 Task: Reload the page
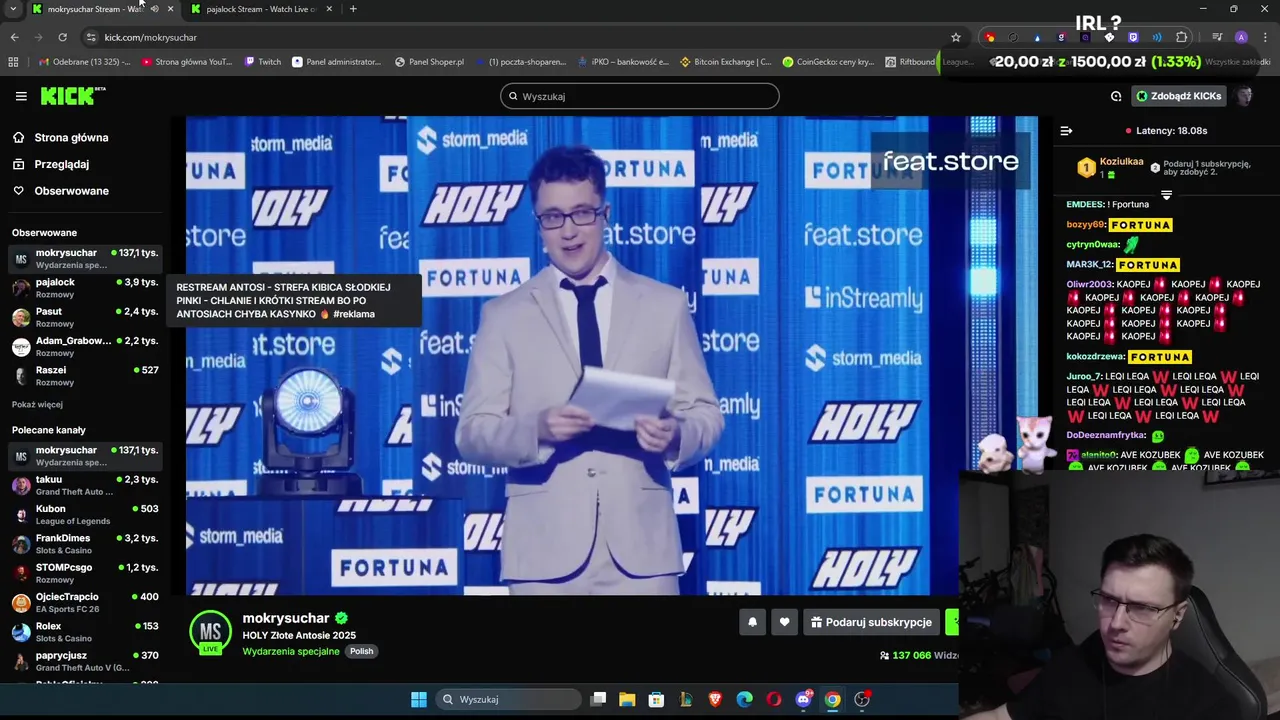click(x=62, y=37)
